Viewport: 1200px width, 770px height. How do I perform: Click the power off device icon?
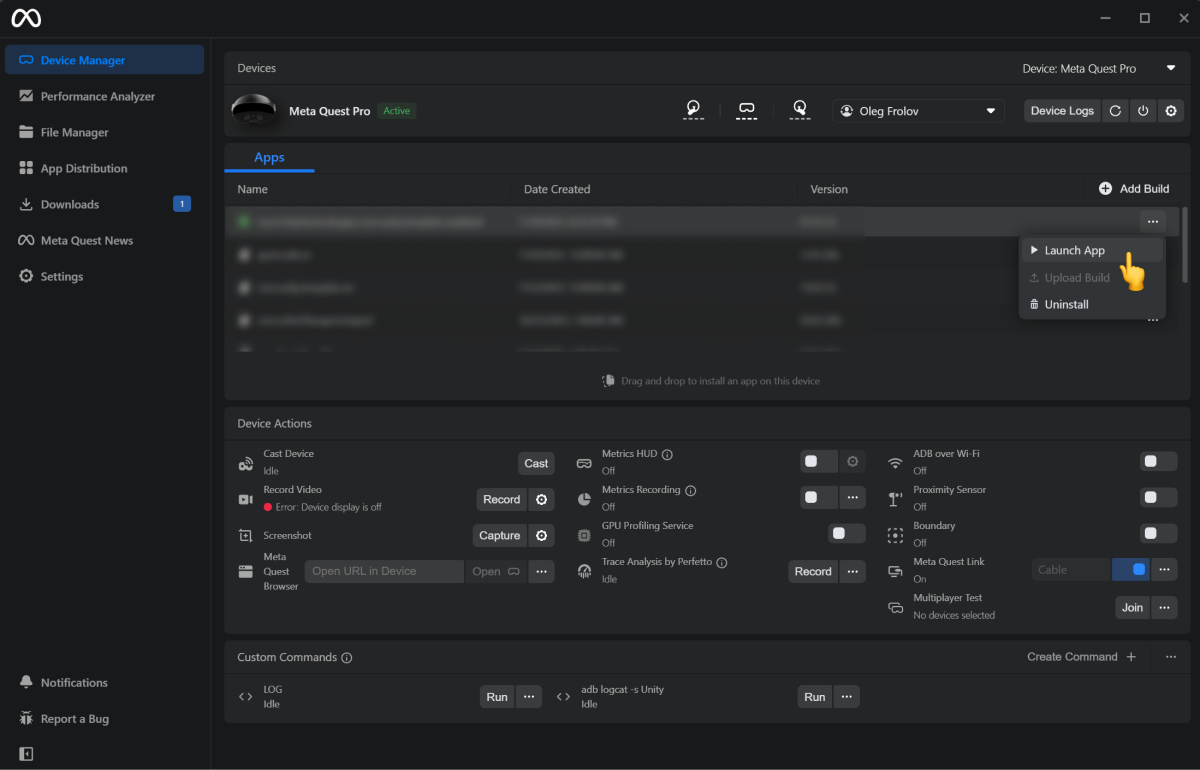[x=1143, y=111]
